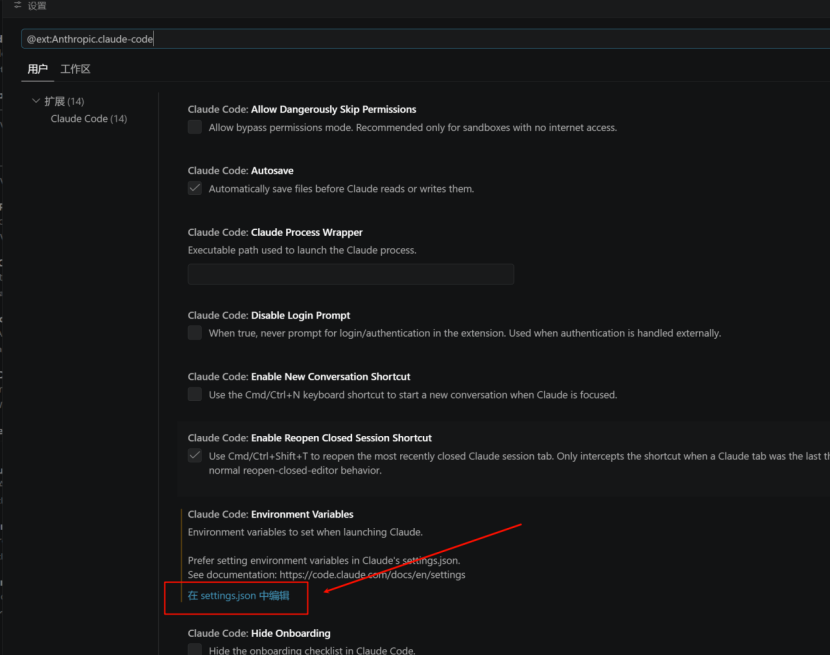Click the Environment Variables setting title
The image size is (830, 655).
(x=270, y=515)
